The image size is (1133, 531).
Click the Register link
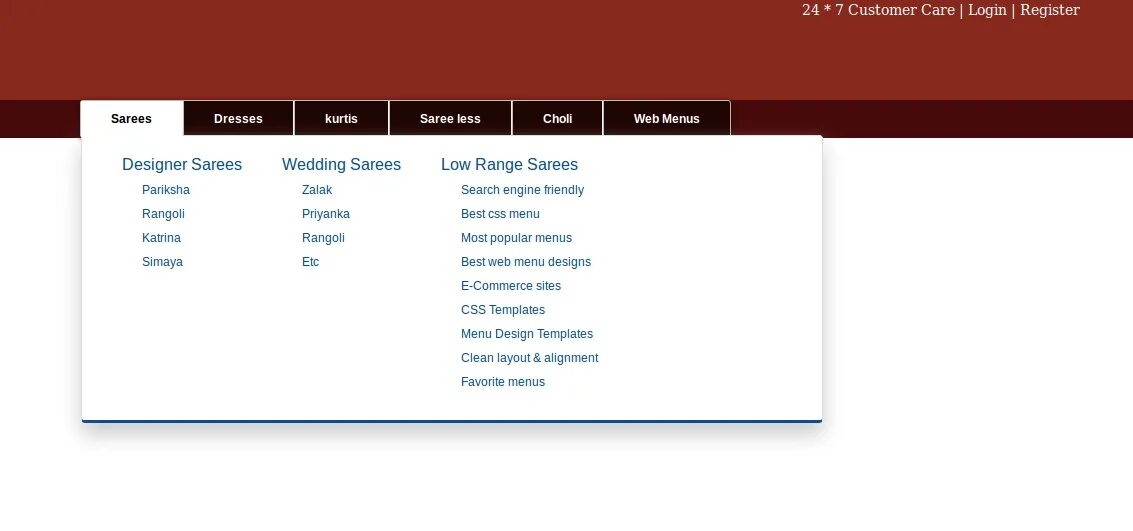[1049, 10]
